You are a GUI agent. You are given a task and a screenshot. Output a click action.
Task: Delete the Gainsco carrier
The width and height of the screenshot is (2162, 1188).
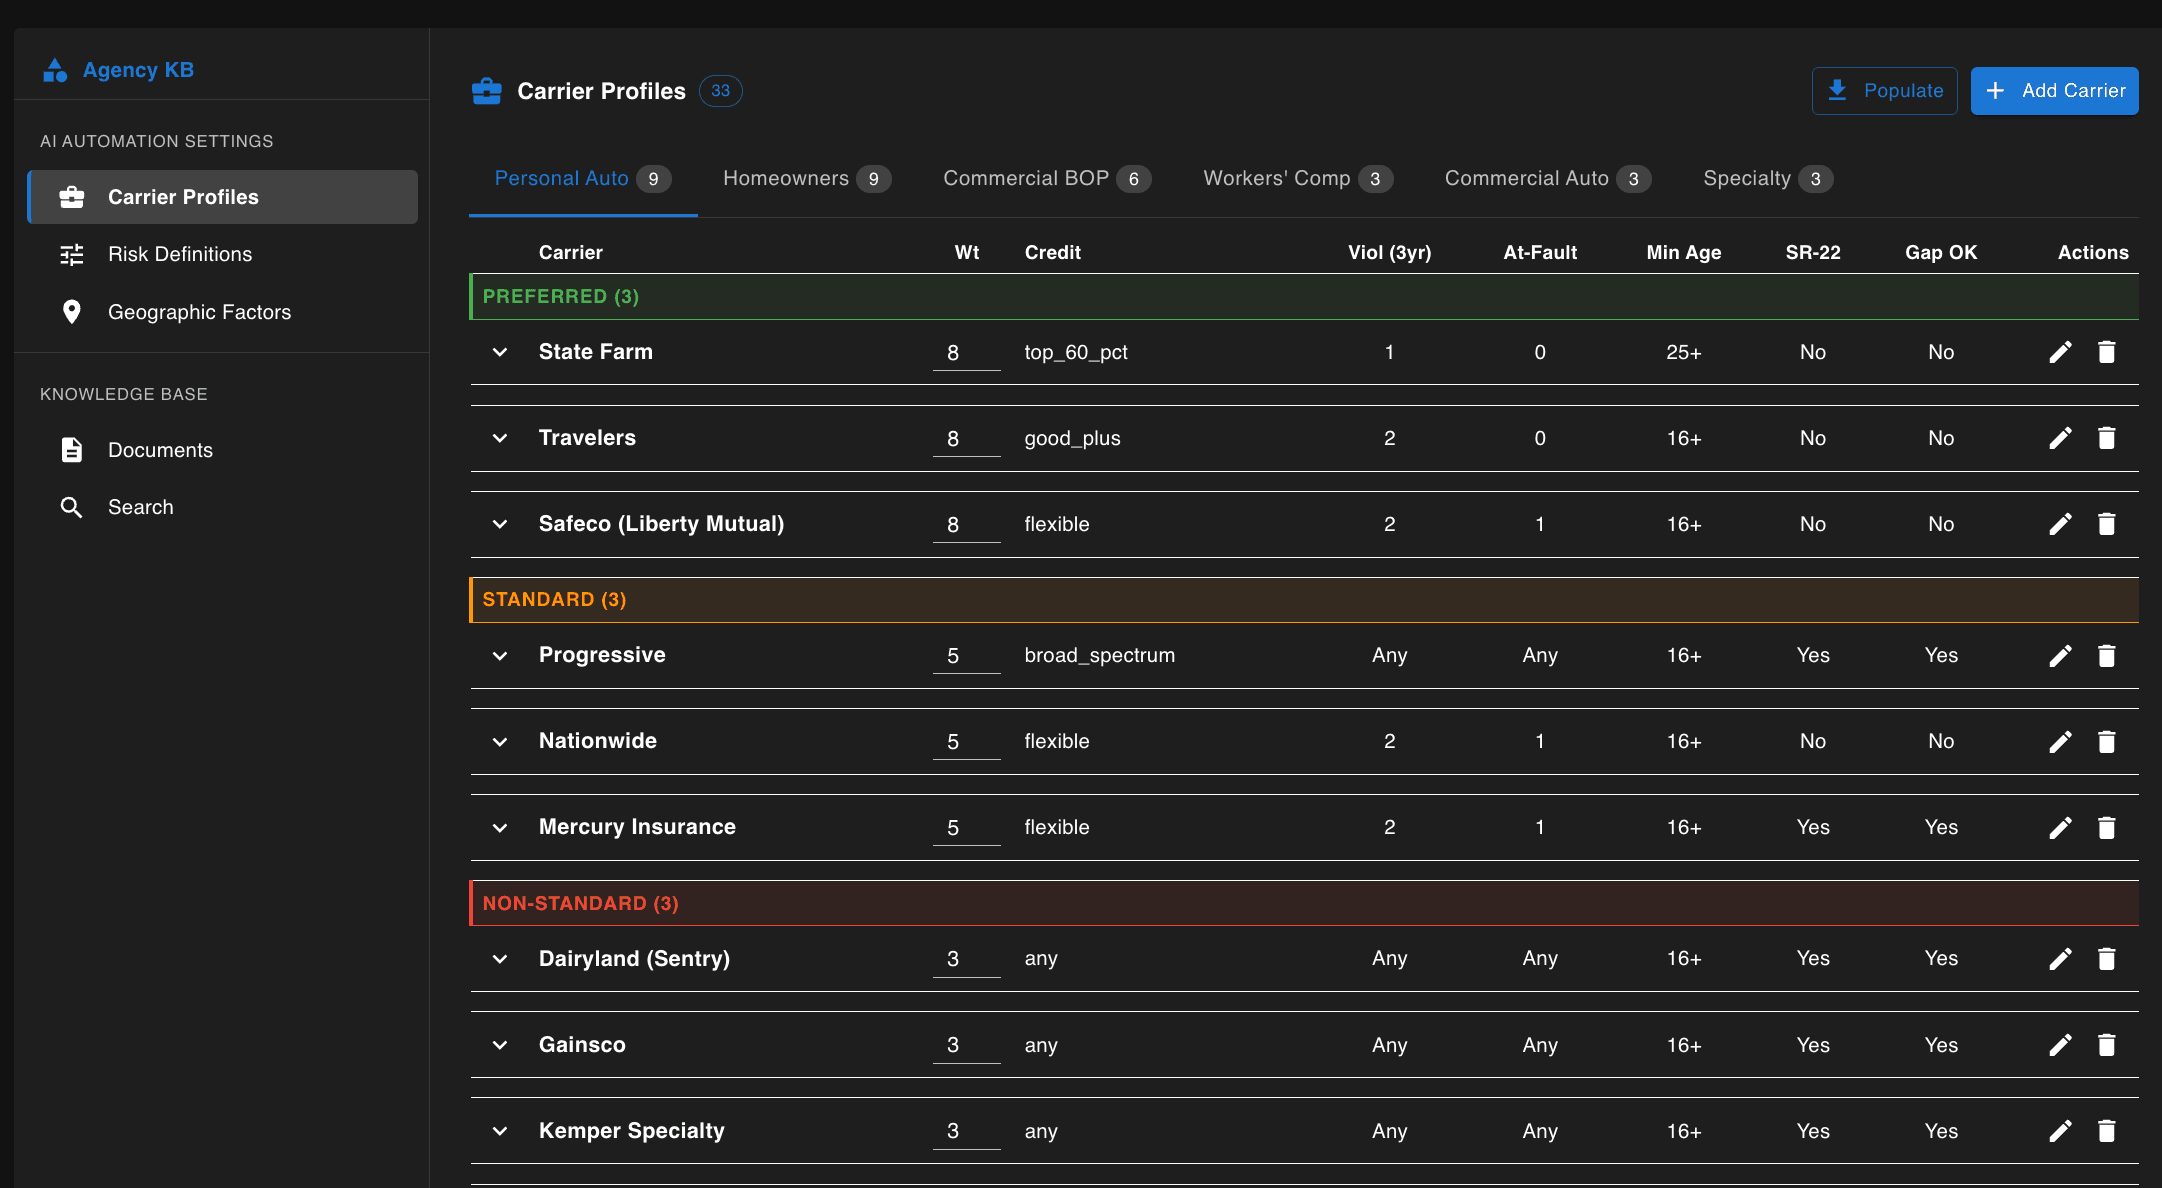point(2106,1045)
